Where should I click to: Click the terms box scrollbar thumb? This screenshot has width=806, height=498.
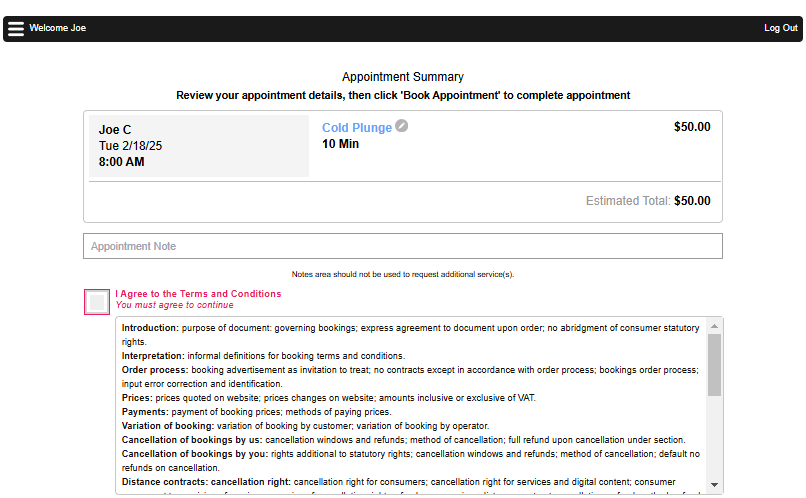[x=714, y=364]
